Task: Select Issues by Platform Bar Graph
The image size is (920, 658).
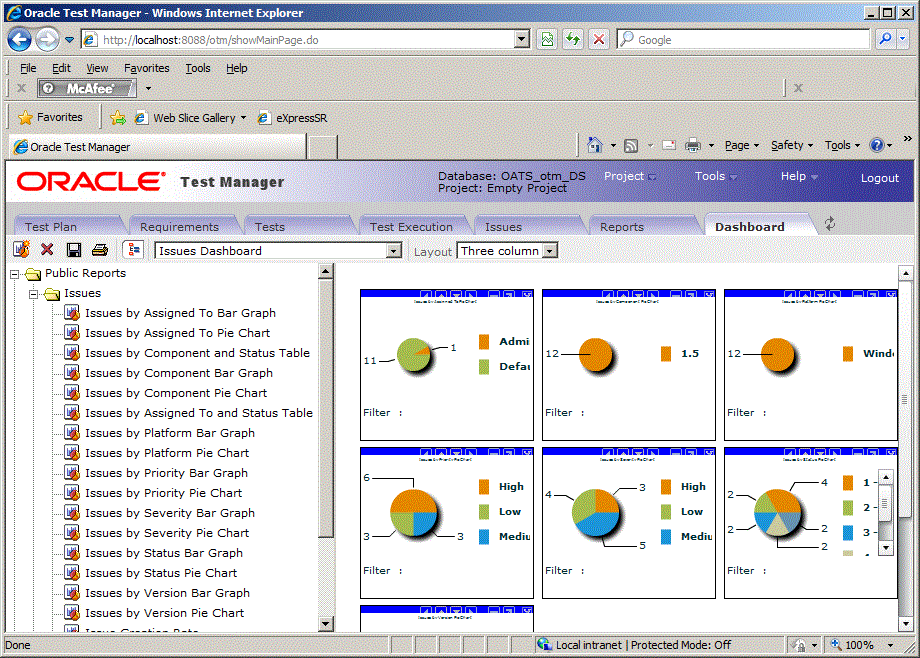Action: pos(170,433)
